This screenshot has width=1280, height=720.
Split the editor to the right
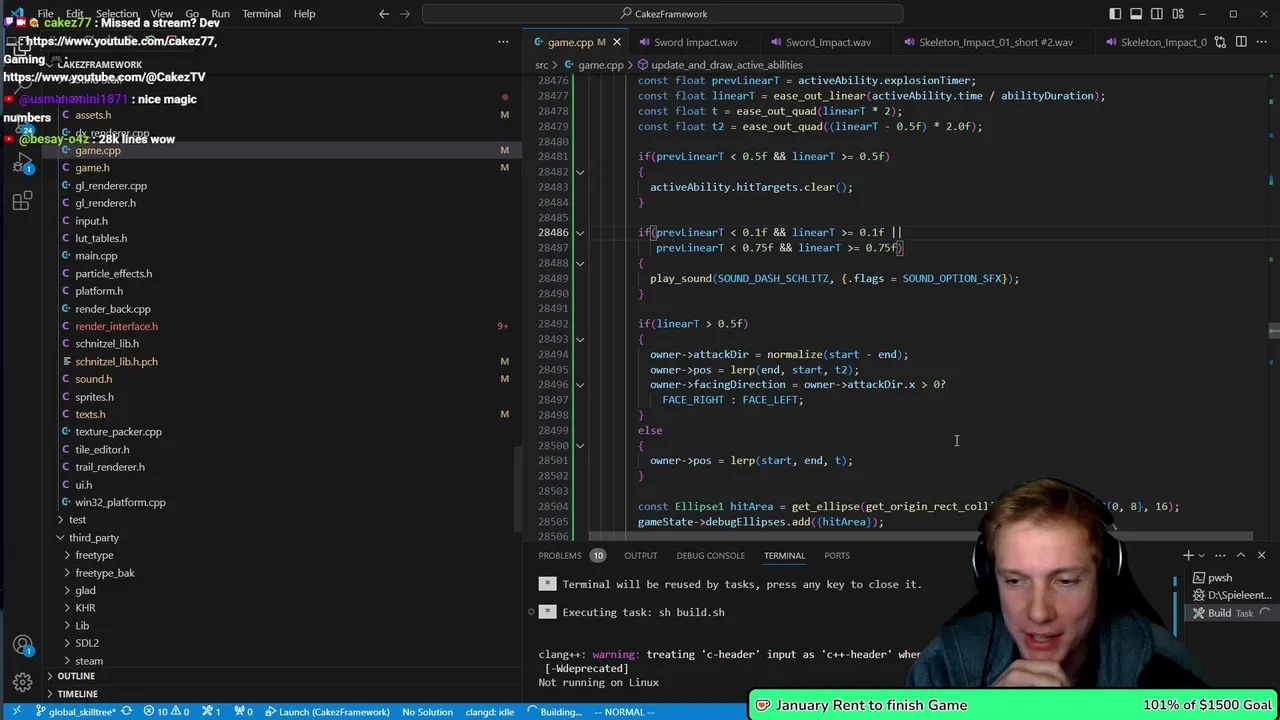(x=1241, y=42)
